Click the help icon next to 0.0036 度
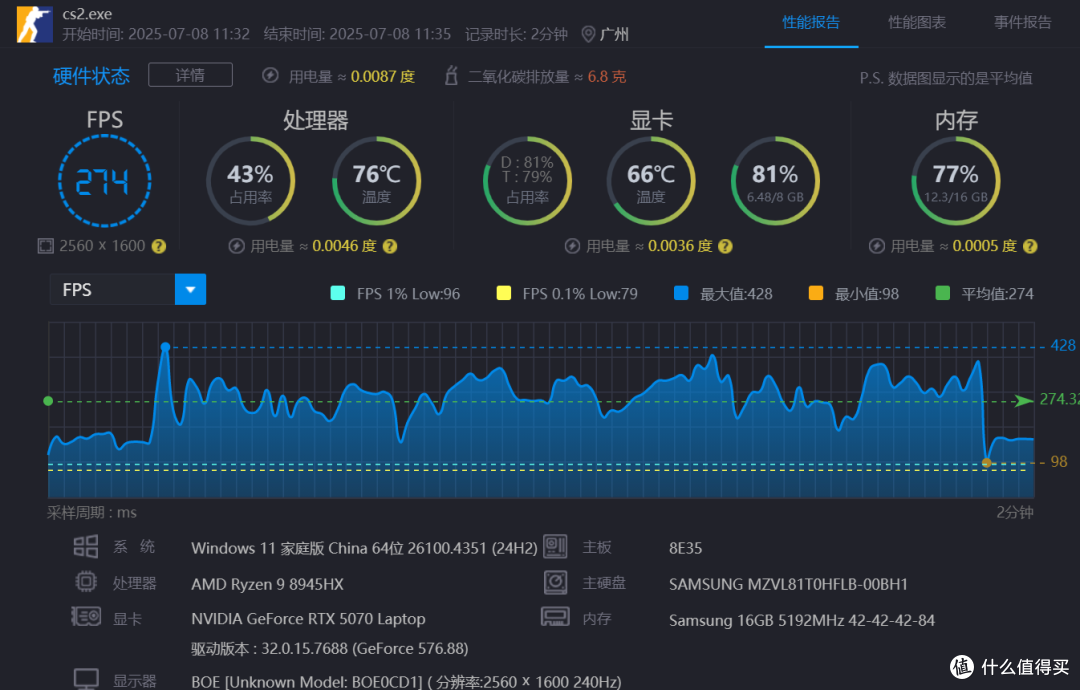 725,246
